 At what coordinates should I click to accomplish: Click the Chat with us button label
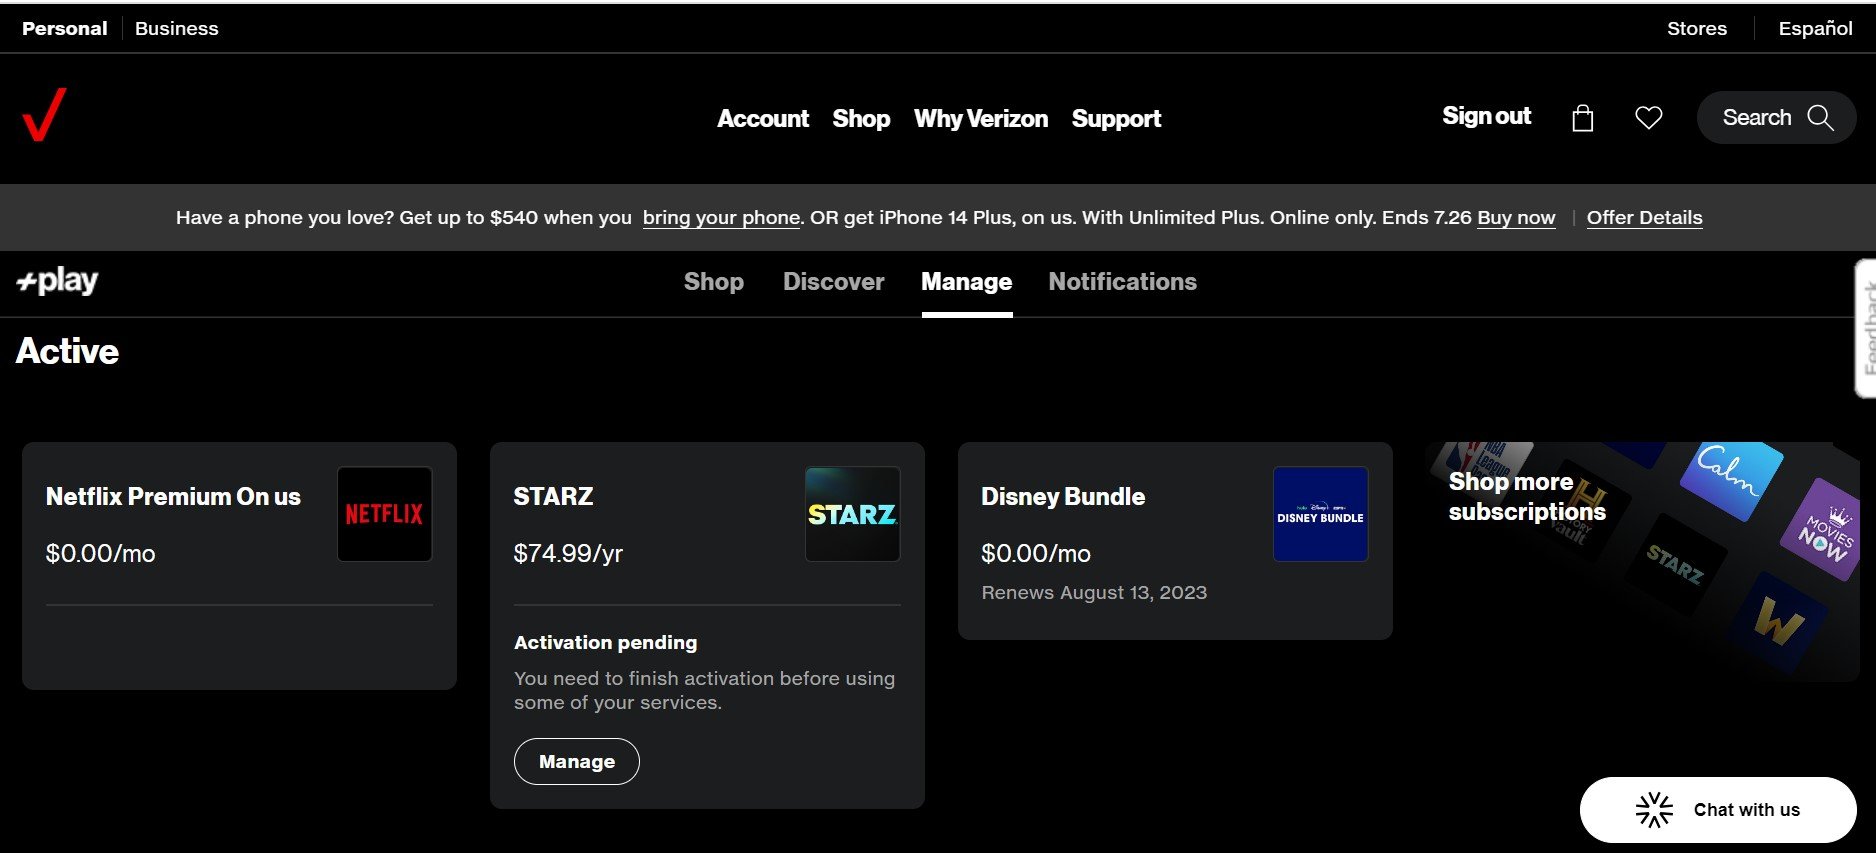pos(1746,810)
